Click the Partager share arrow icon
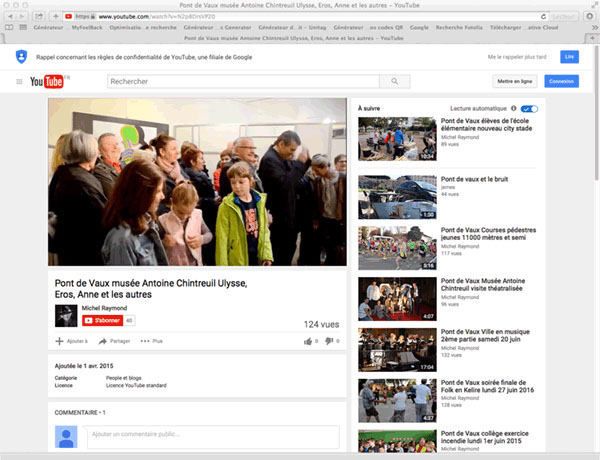600x460 pixels. coord(102,341)
